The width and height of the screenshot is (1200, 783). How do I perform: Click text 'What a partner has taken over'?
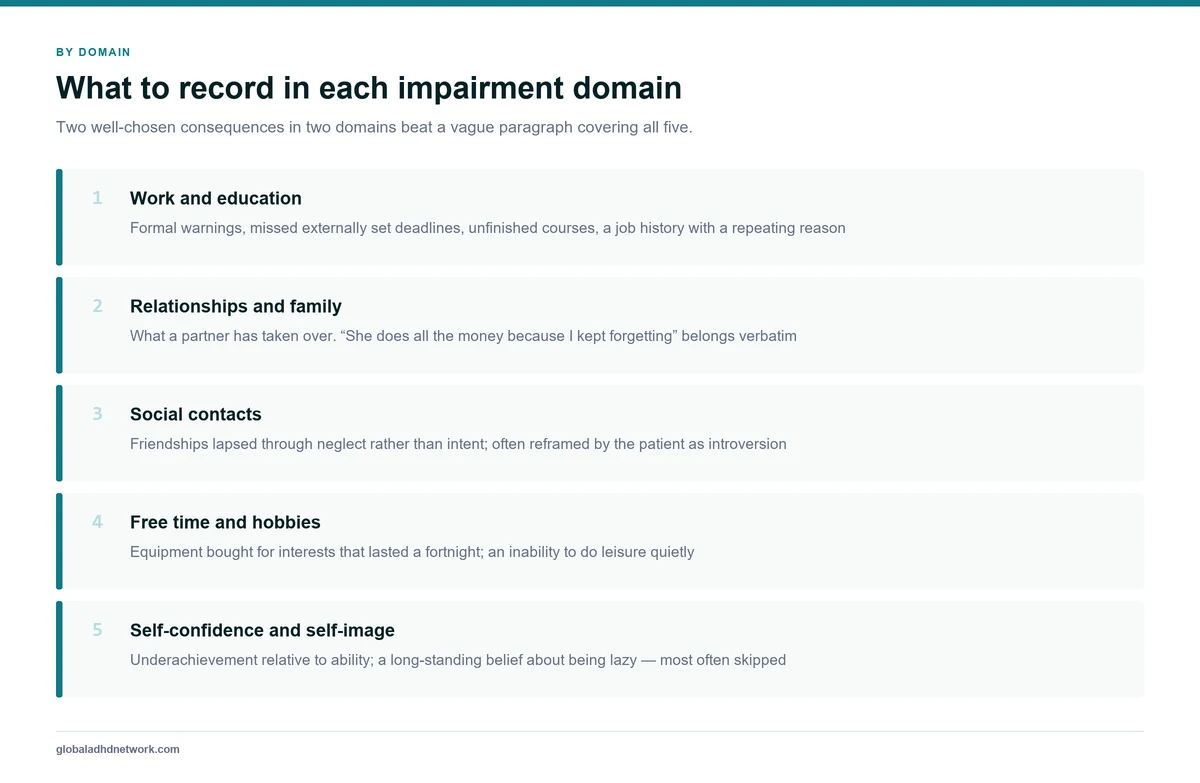(232, 336)
